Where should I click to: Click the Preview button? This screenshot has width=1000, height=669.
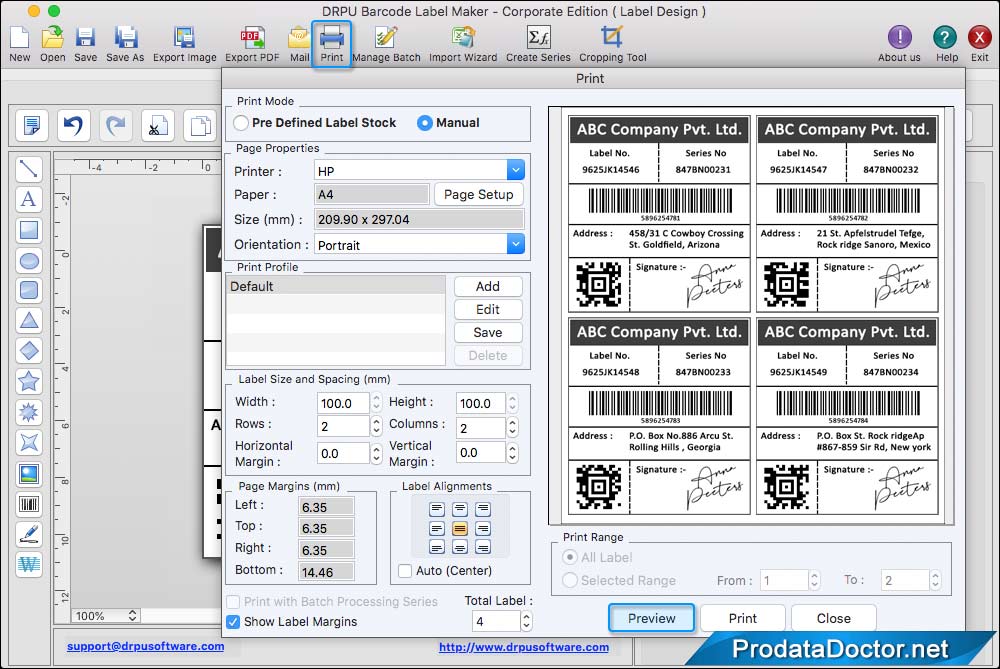point(651,618)
